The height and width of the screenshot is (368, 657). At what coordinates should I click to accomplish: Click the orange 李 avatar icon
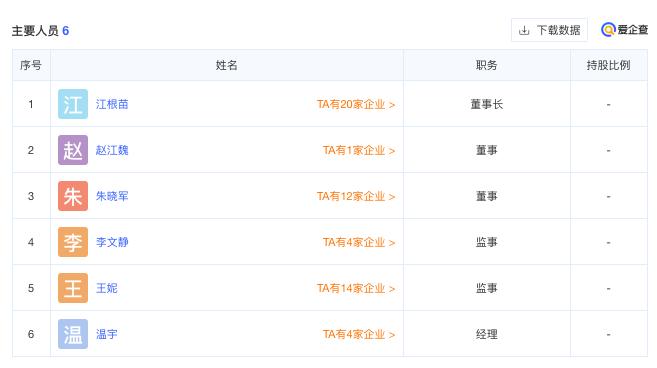click(x=73, y=242)
